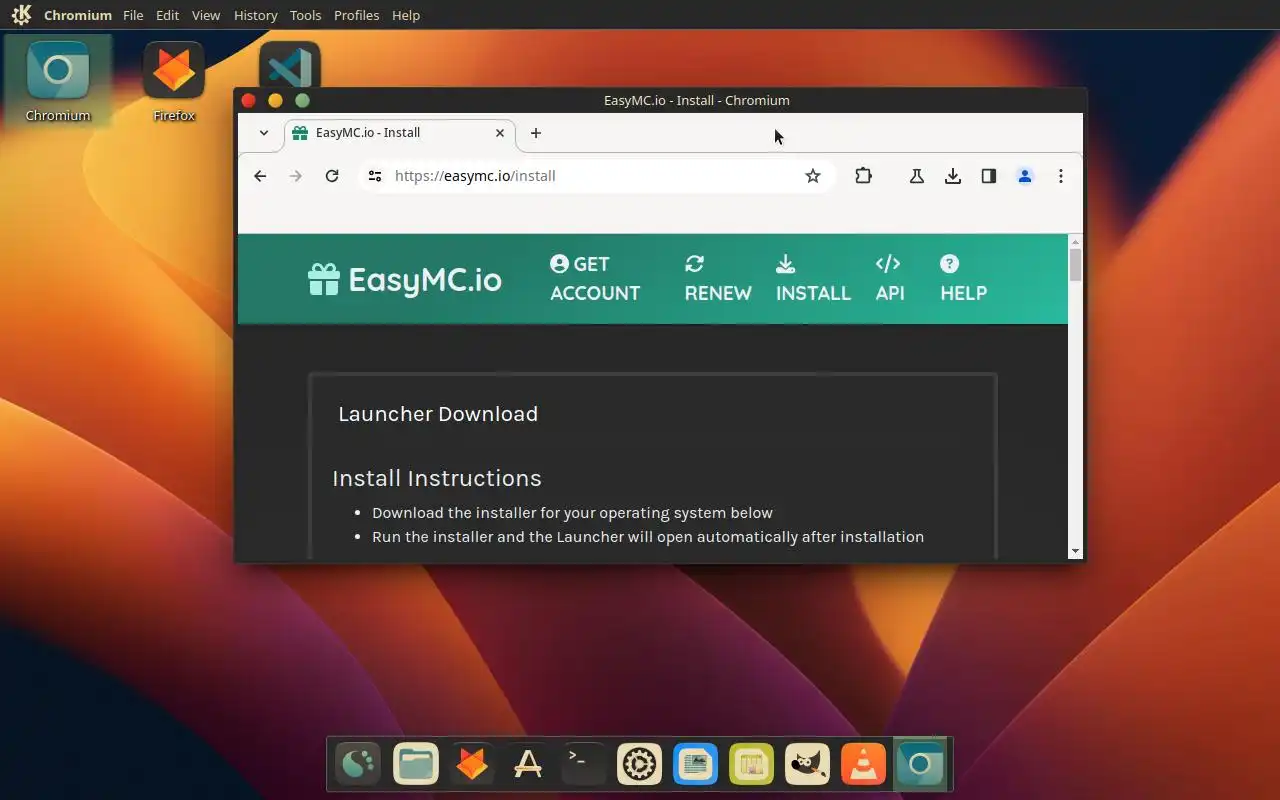Open the HELP navigation link
This screenshot has height=800, width=1280.
(x=963, y=278)
